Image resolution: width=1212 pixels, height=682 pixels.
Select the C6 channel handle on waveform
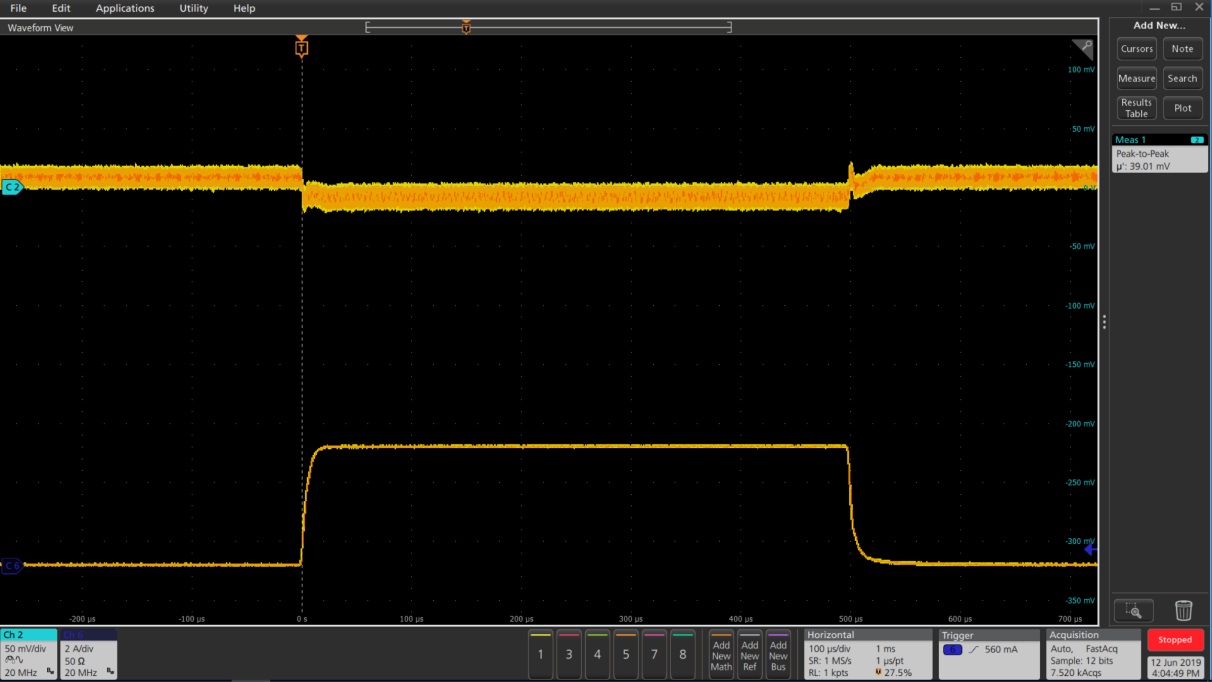pyautogui.click(x=12, y=566)
